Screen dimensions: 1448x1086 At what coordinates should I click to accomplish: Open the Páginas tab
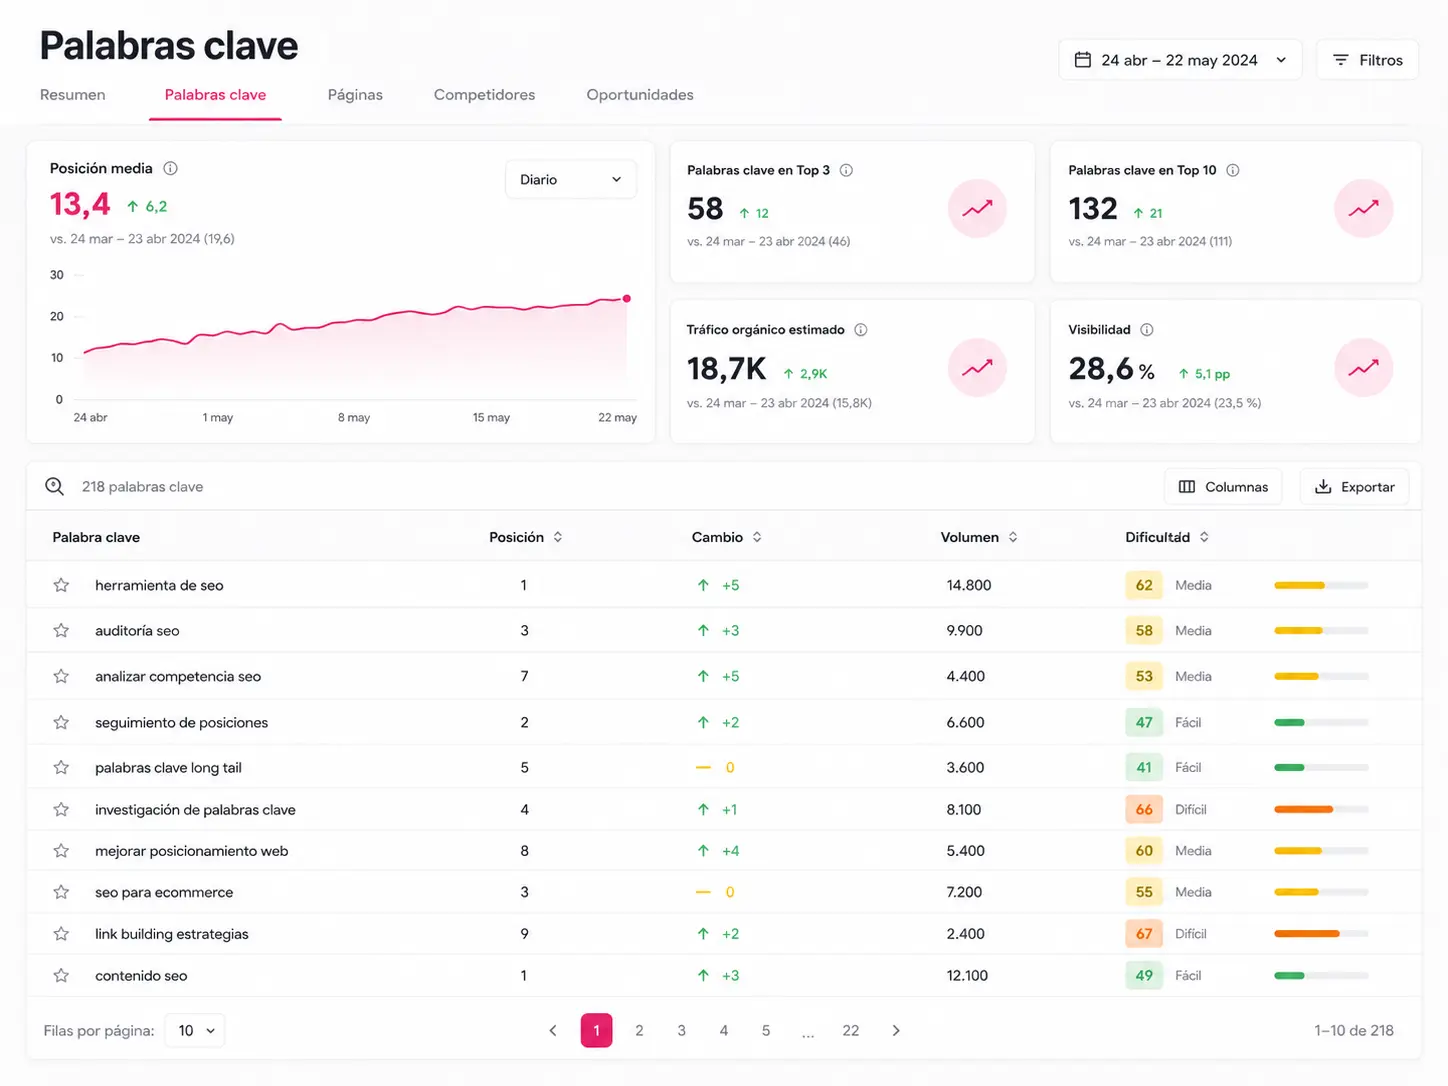pyautogui.click(x=355, y=95)
